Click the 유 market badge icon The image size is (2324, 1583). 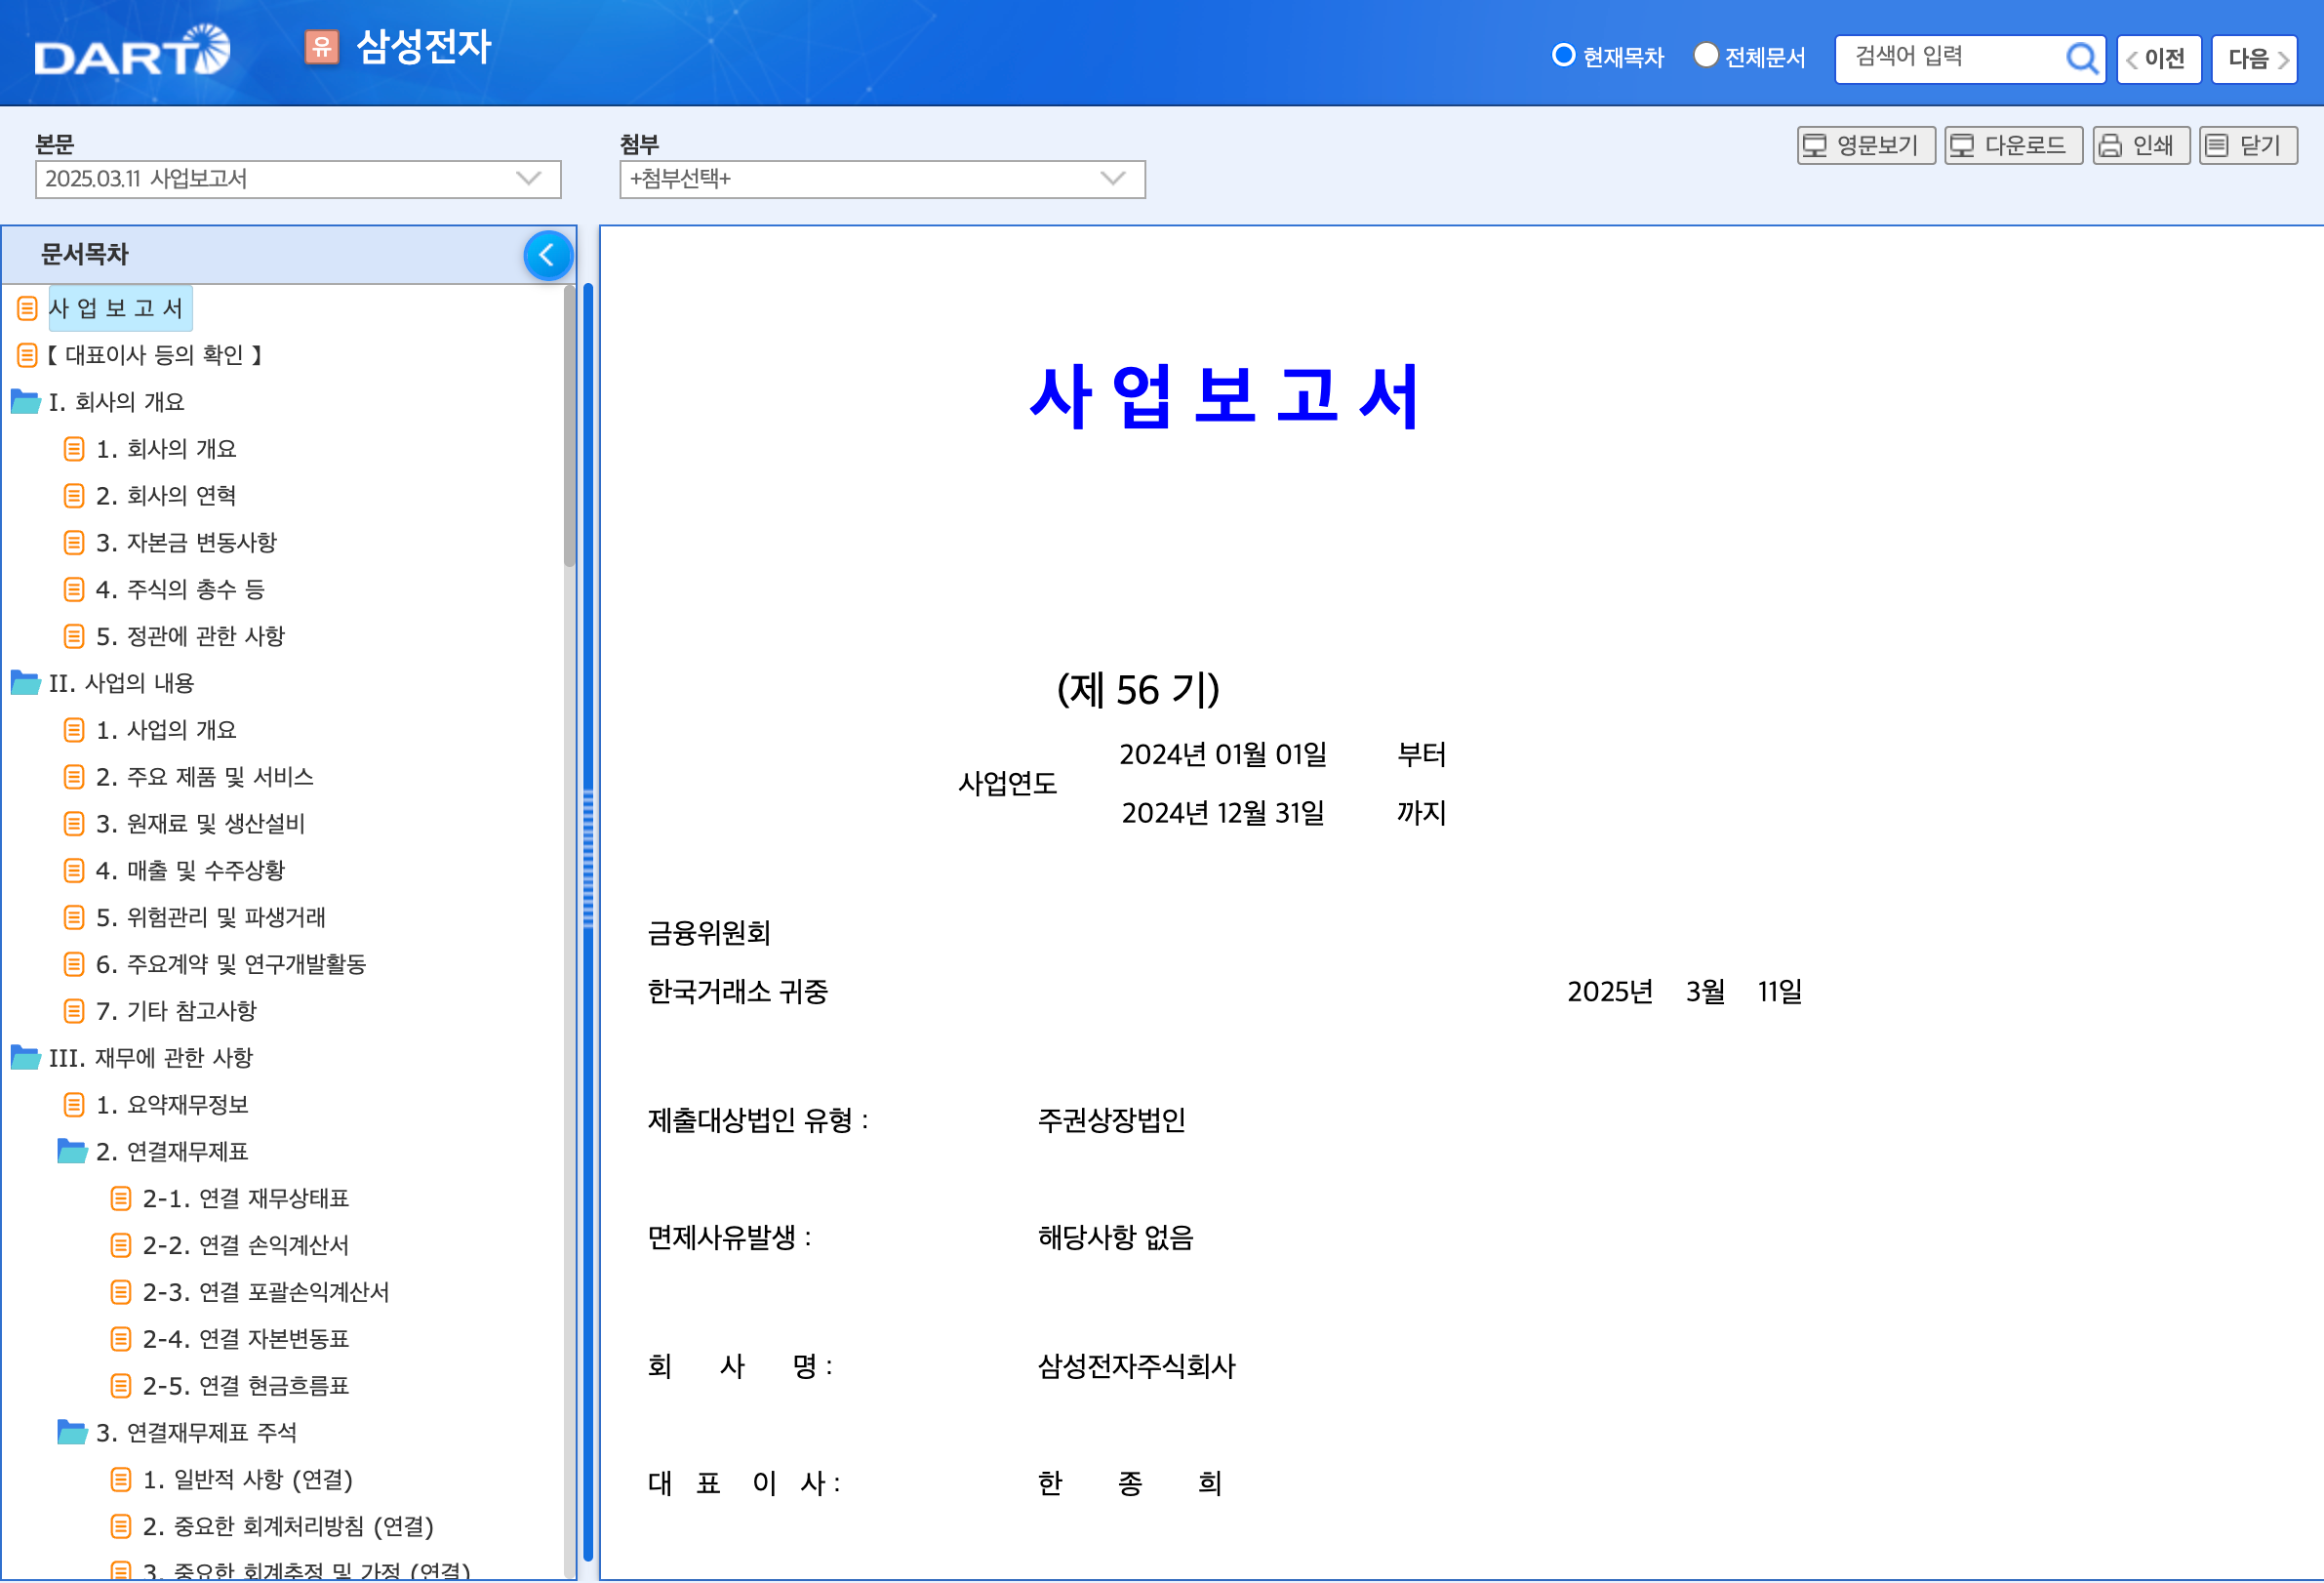[x=321, y=47]
